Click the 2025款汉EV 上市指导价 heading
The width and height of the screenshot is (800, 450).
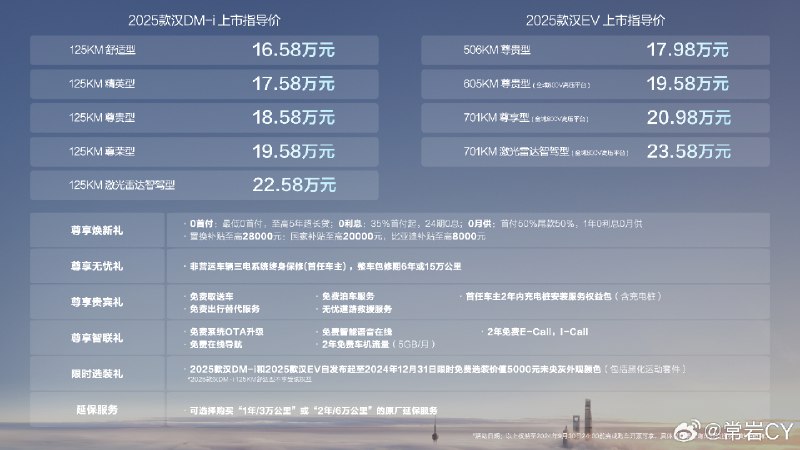click(595, 20)
